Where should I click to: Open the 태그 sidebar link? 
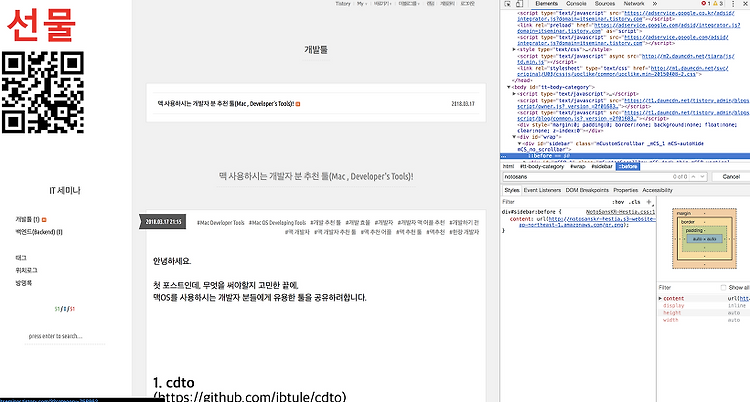point(21,257)
